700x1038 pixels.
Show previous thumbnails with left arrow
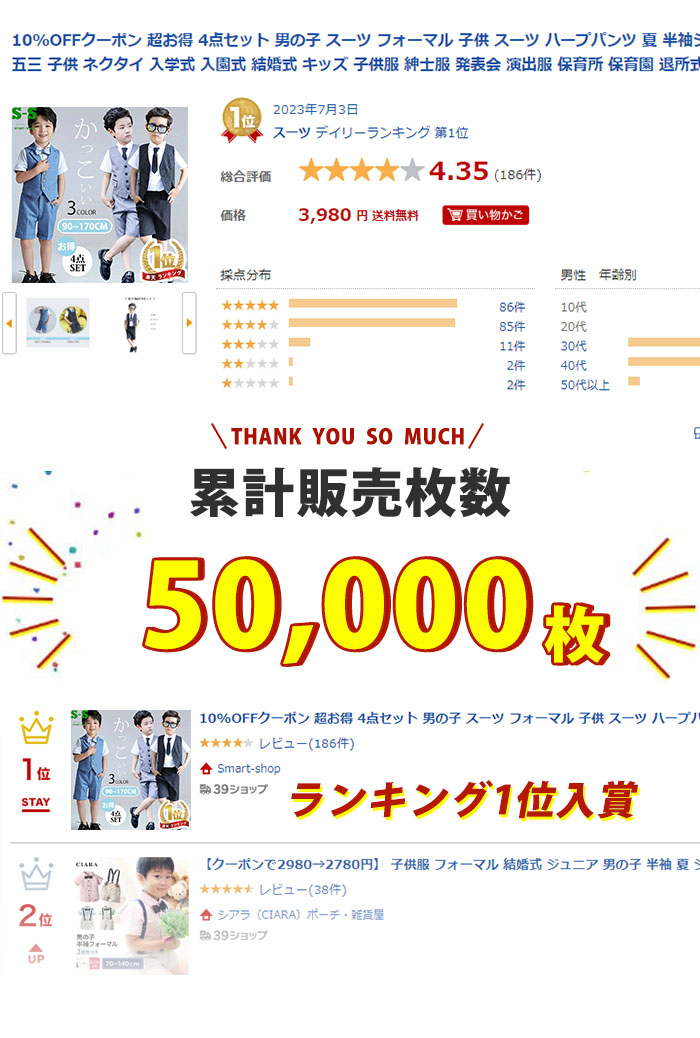pyautogui.click(x=9, y=323)
